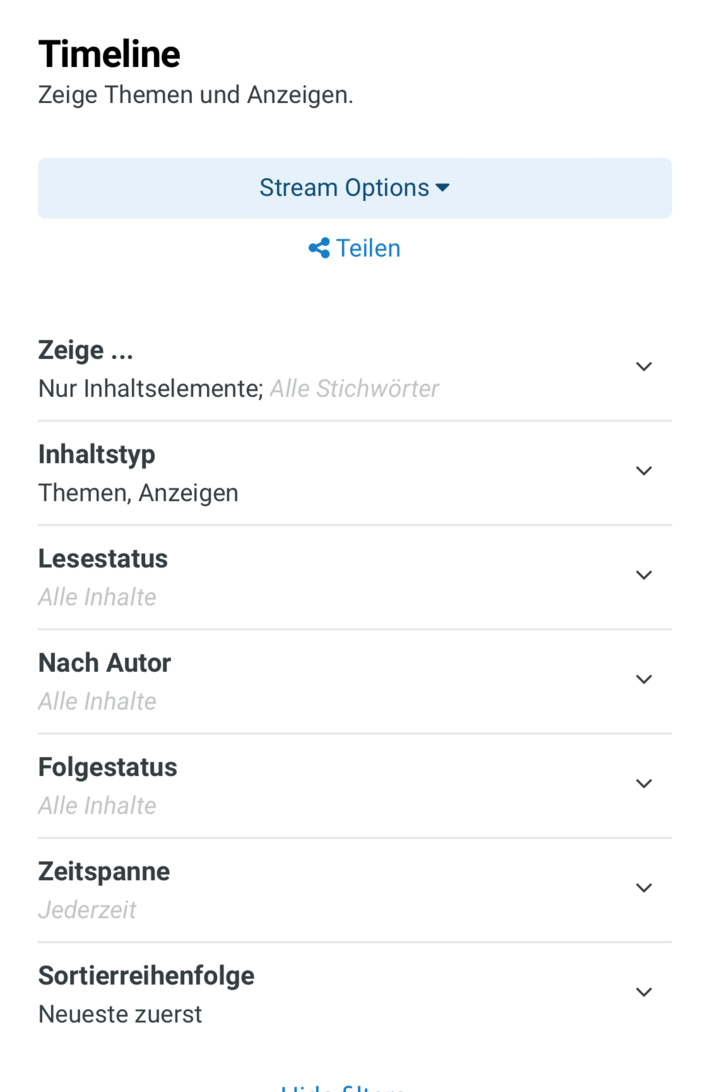Select the Zeige ... filter heading
Image resolution: width=710 pixels, height=1092 pixels.
coord(86,351)
